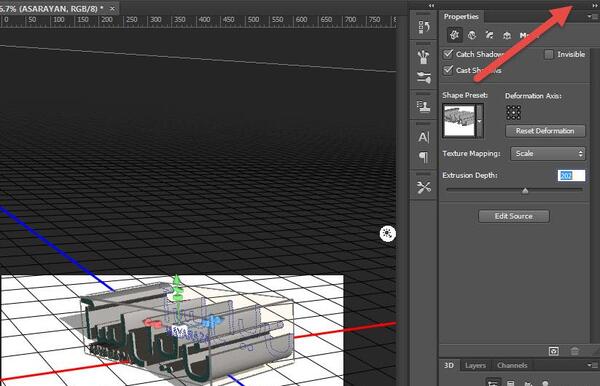The width and height of the screenshot is (600, 386).
Task: Click the trash delete icon in Properties
Action: (575, 351)
